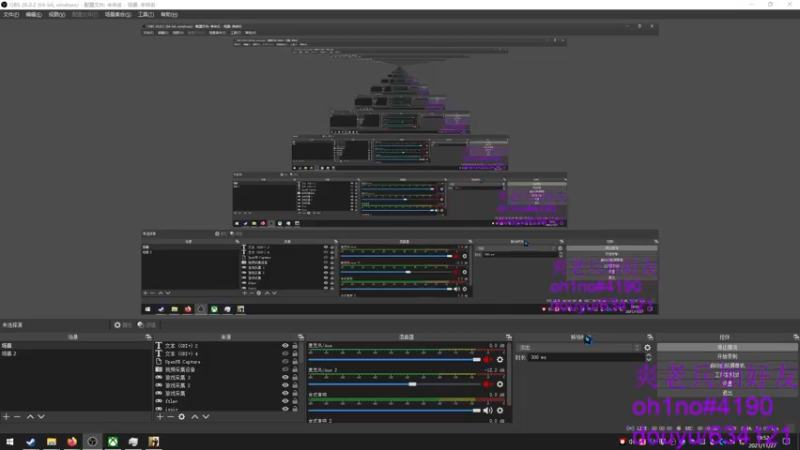800x450 pixels.
Task: Click 开始录制 (Start Recording) button
Action: [727, 357]
